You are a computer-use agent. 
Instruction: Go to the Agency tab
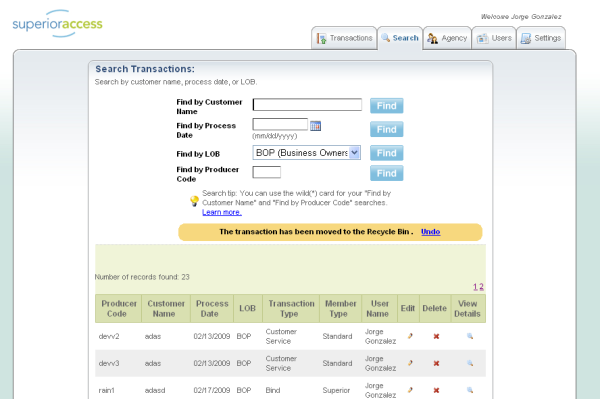pyautogui.click(x=447, y=38)
